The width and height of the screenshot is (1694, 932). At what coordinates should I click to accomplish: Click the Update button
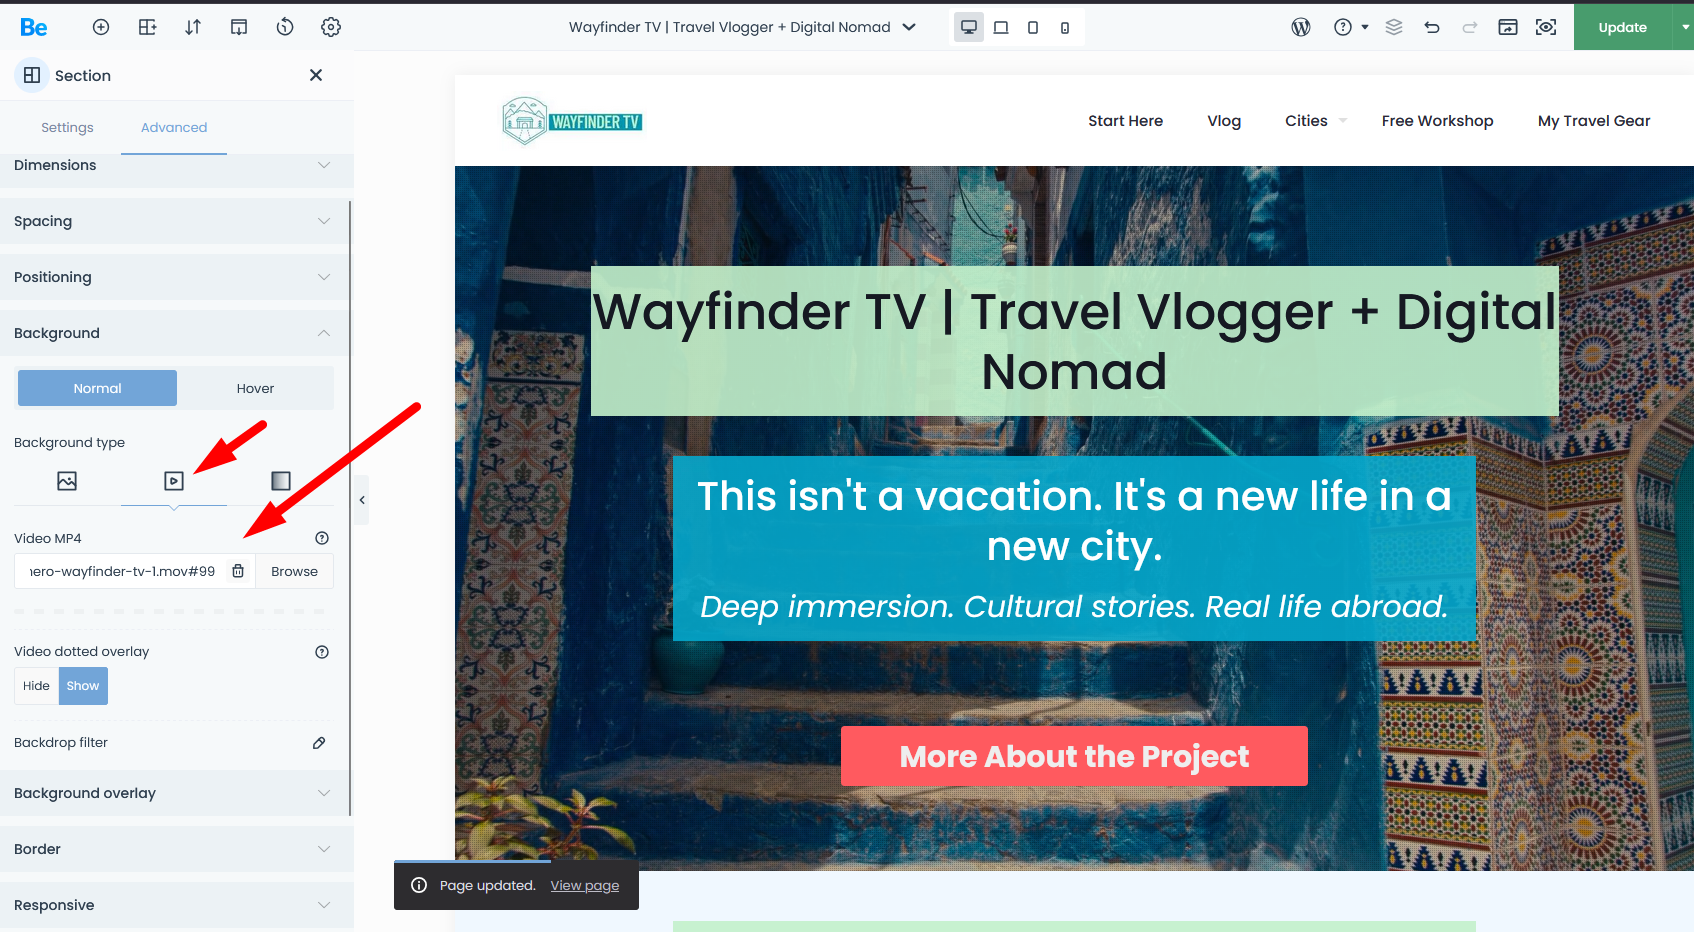(x=1622, y=27)
